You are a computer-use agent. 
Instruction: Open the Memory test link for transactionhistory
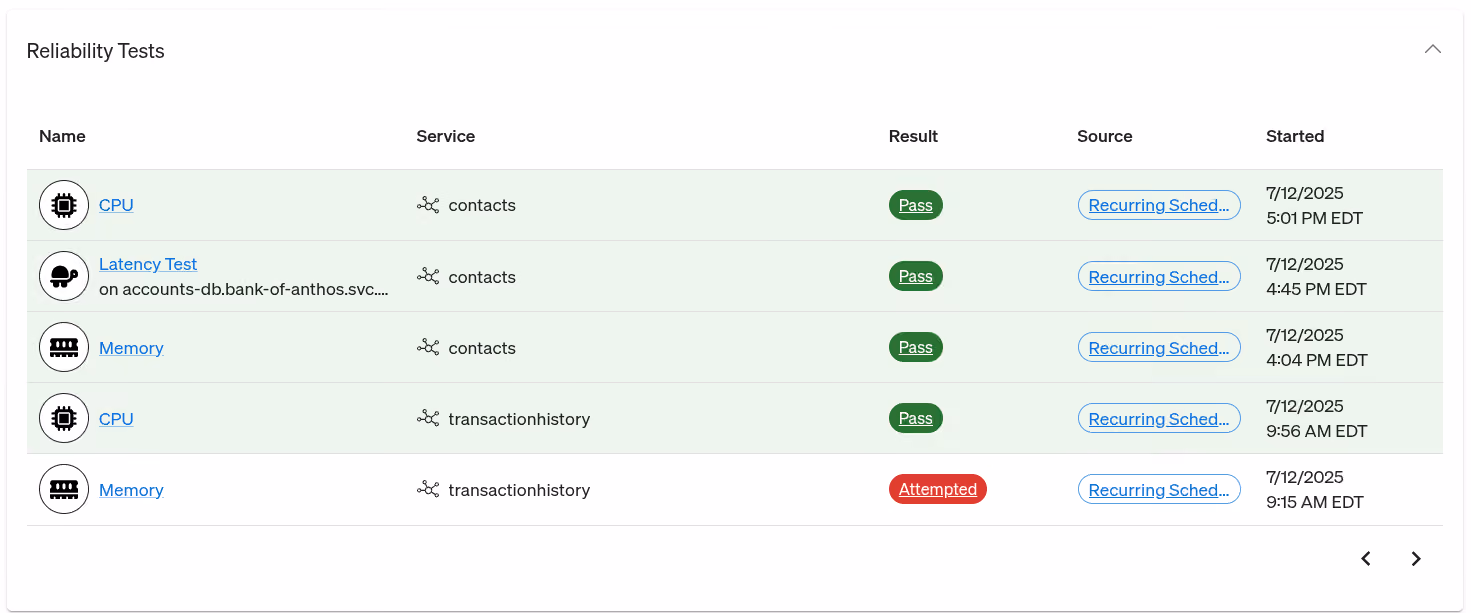point(131,490)
